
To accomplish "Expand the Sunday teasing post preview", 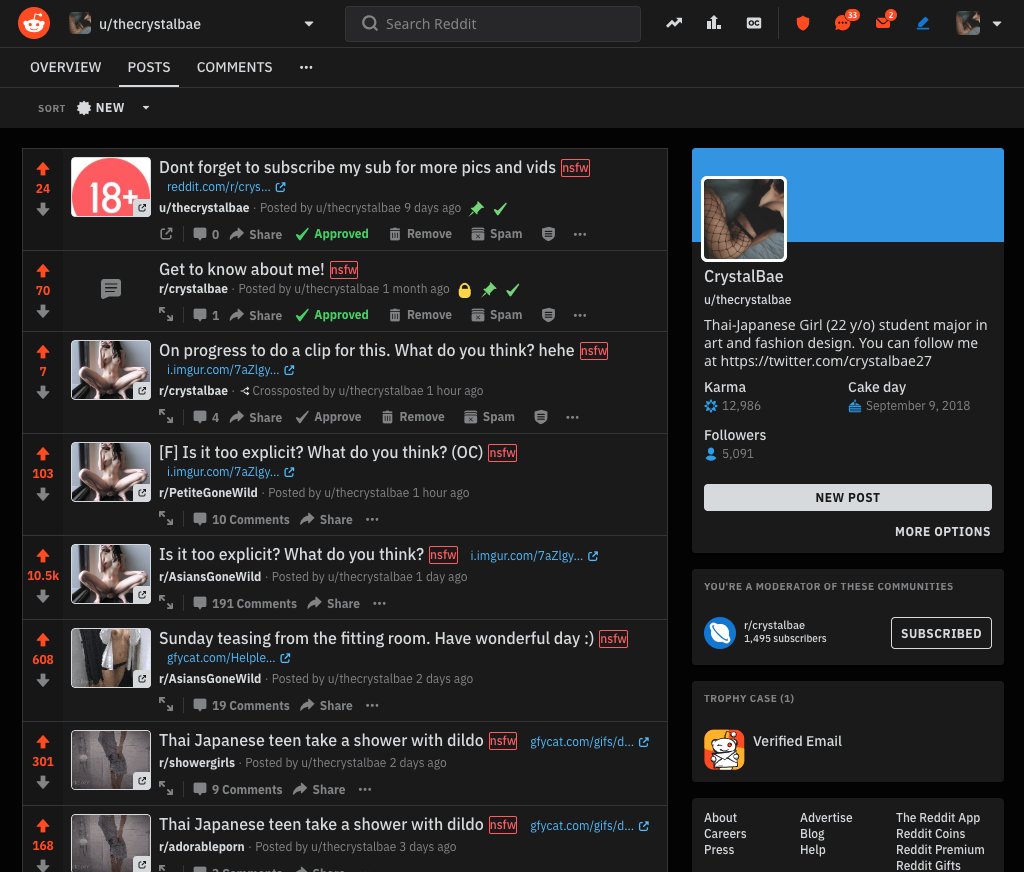I will tap(167, 705).
